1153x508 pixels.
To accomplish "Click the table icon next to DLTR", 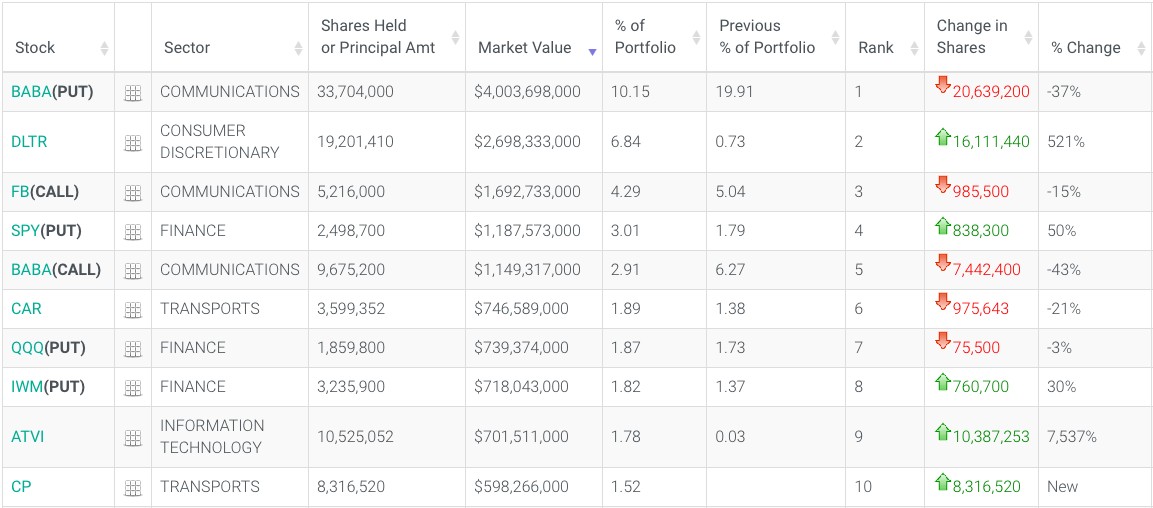I will click(133, 143).
